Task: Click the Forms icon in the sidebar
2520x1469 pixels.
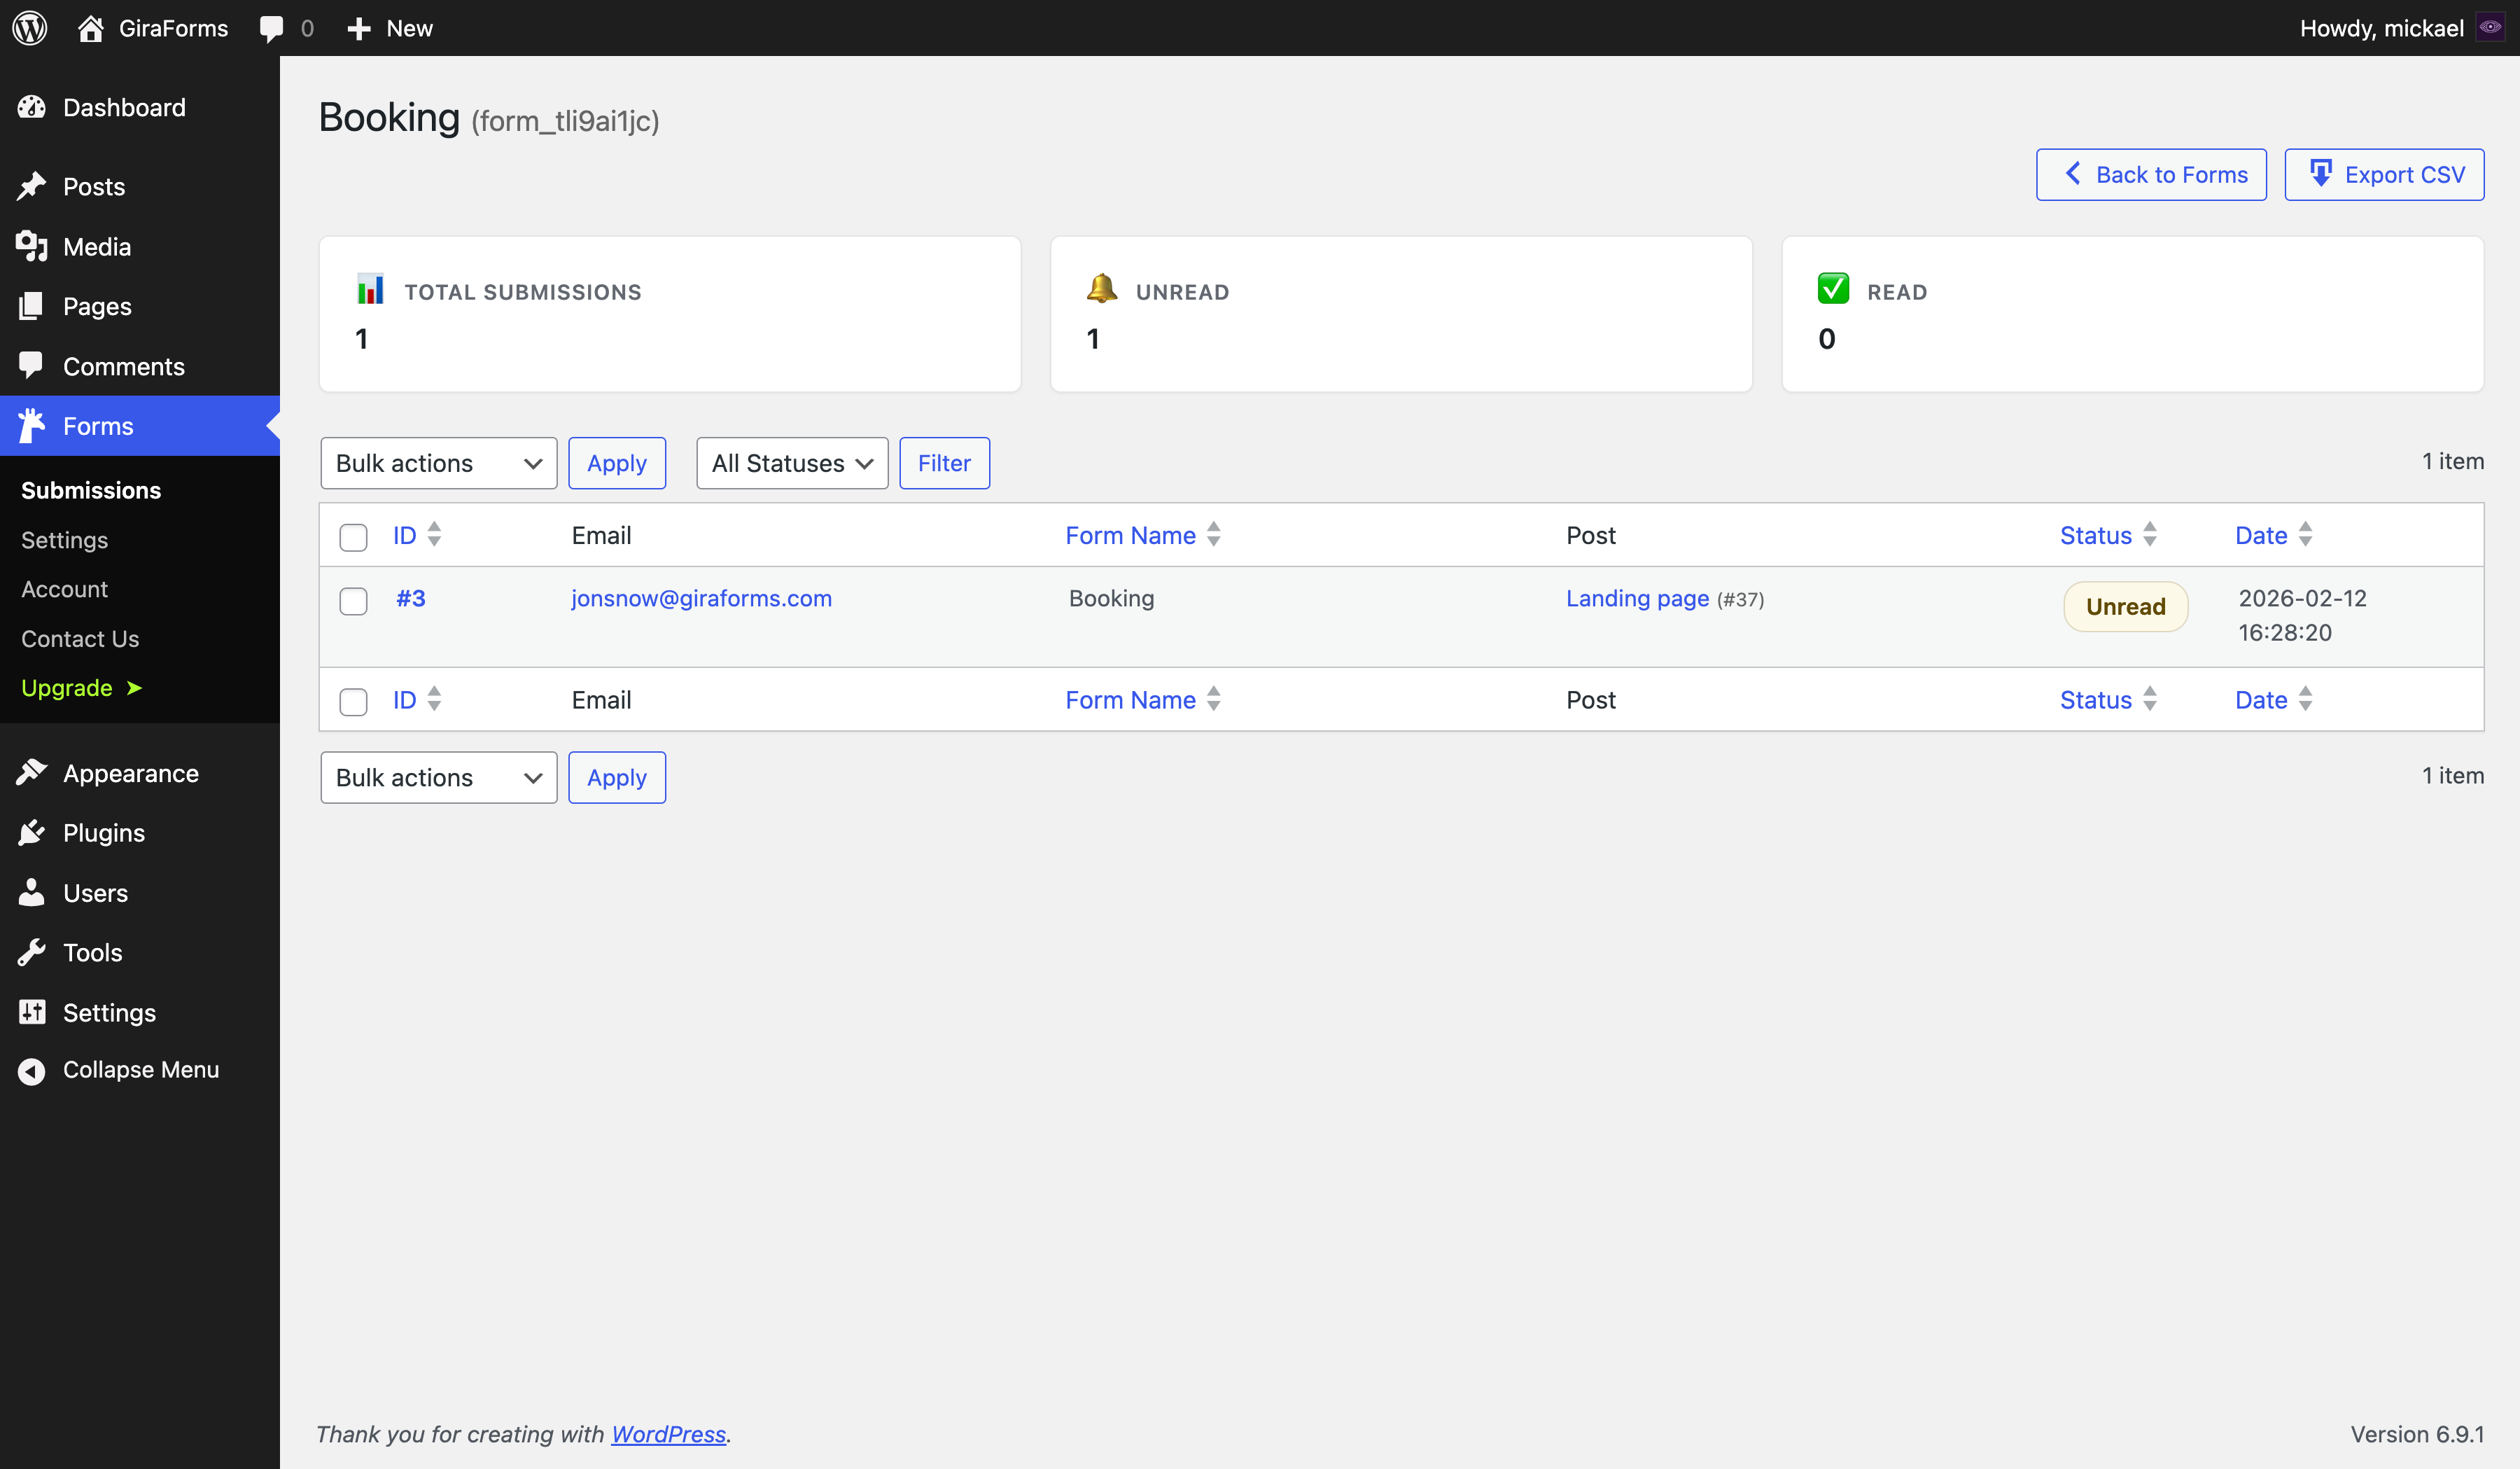Action: pos(31,425)
